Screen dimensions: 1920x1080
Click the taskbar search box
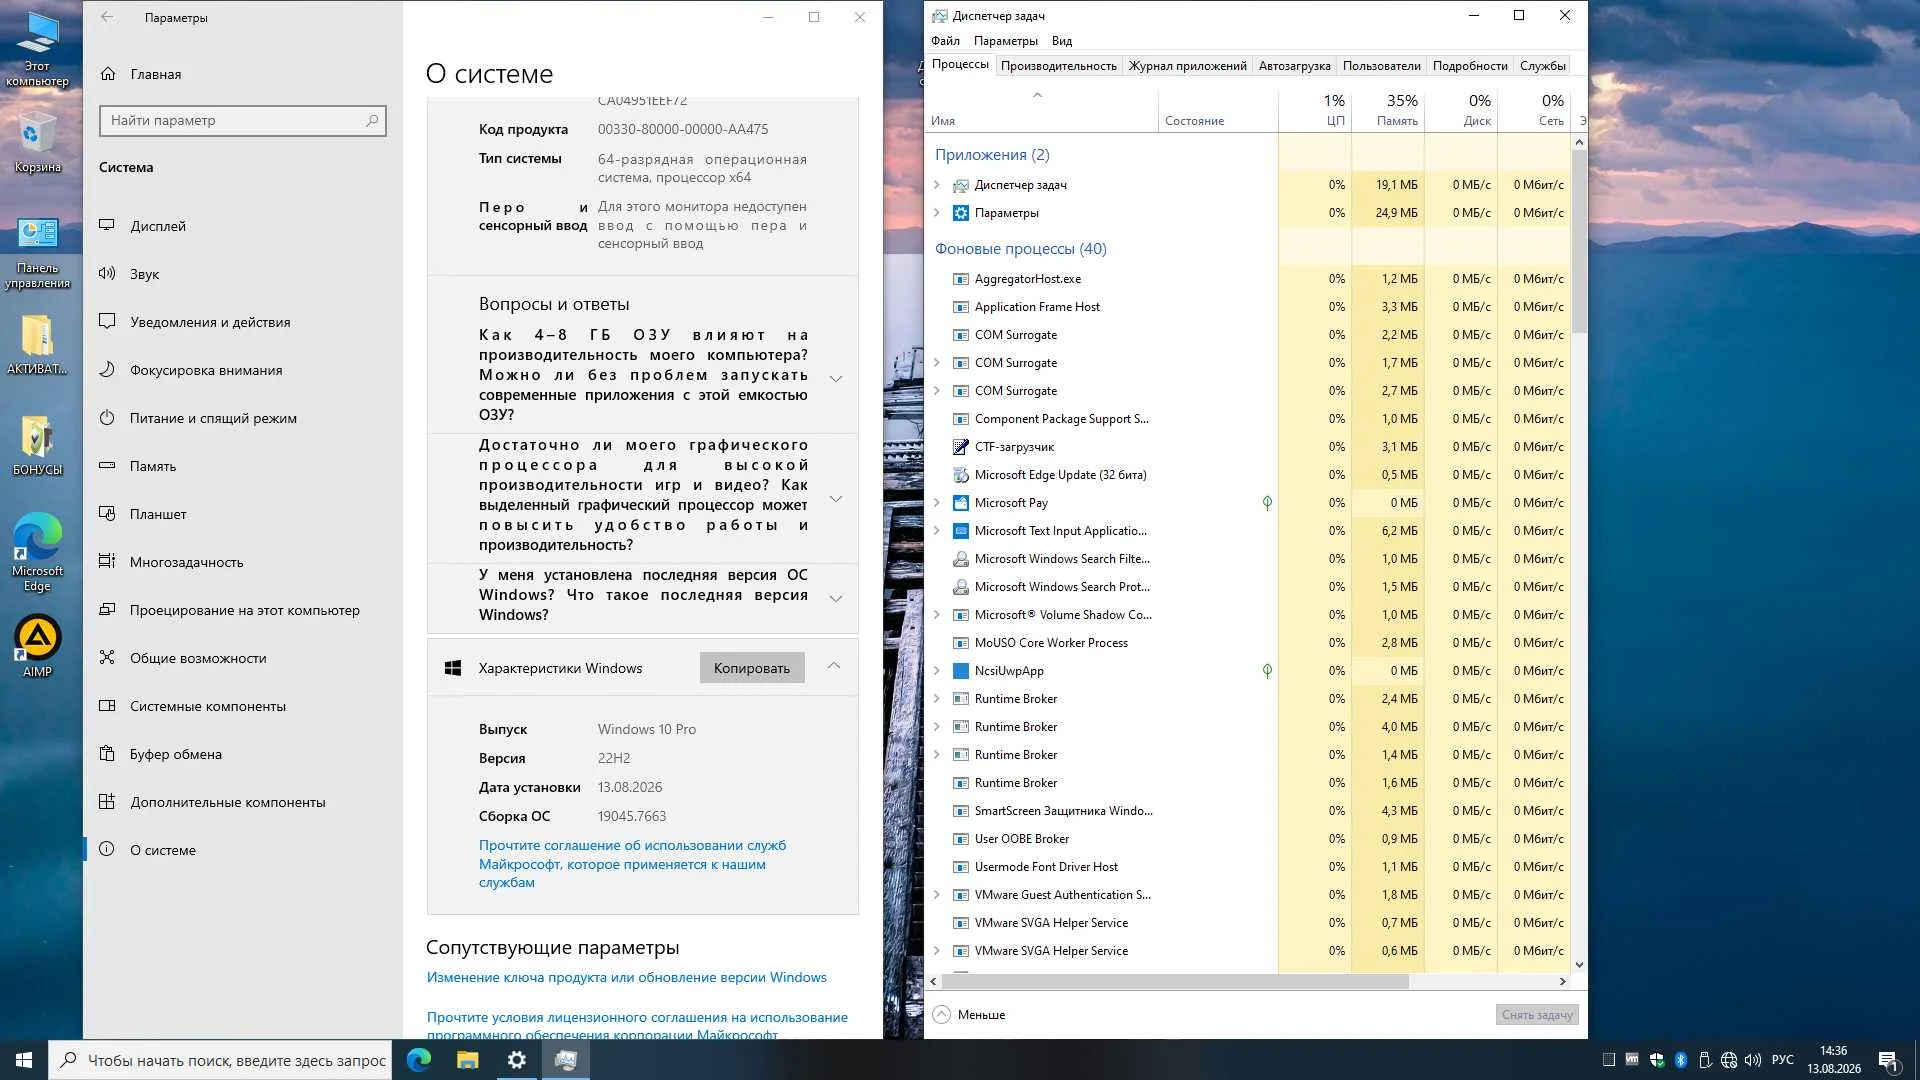click(x=220, y=1060)
